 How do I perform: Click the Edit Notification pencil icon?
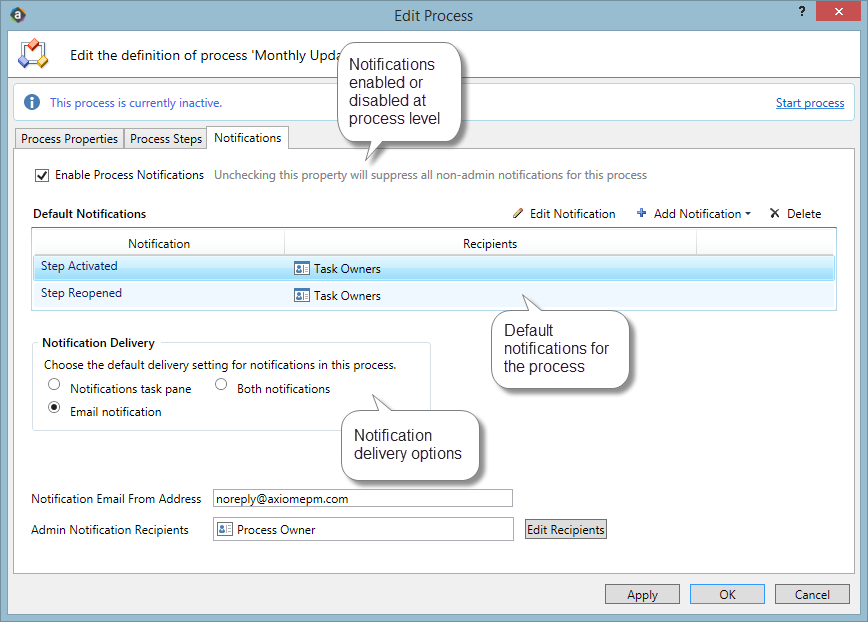tap(518, 213)
